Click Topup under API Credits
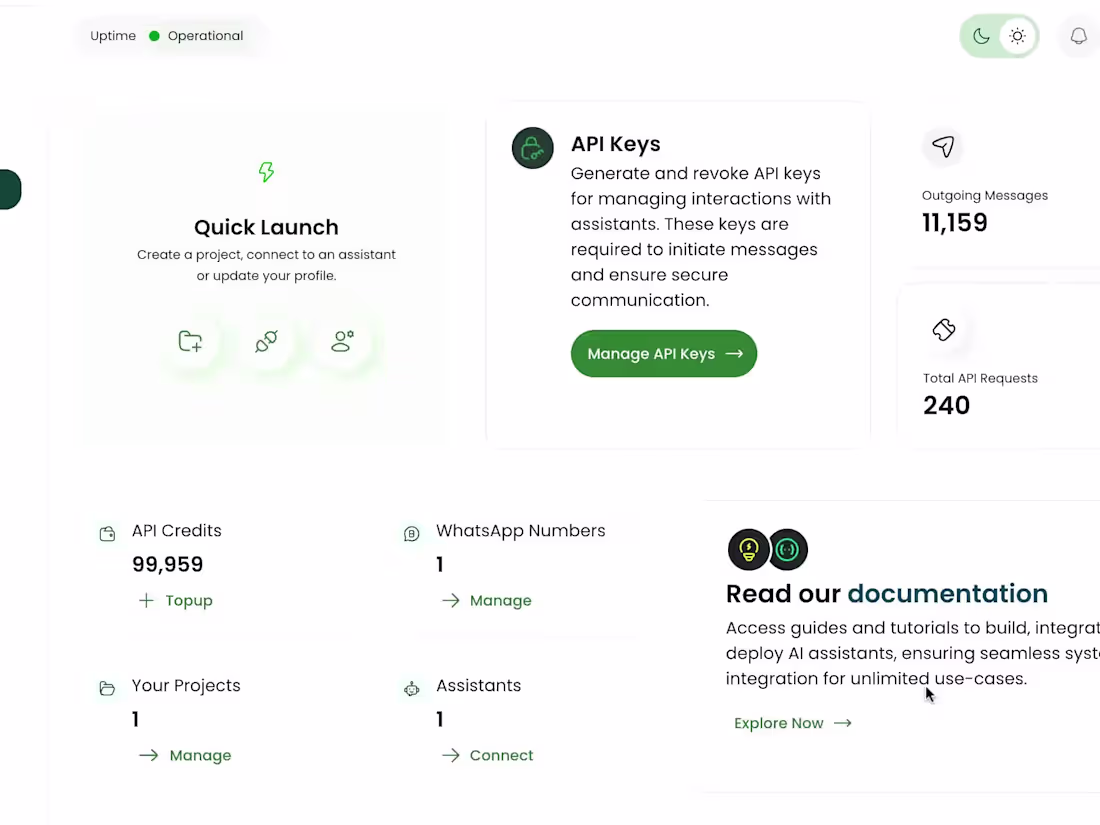The width and height of the screenshot is (1100, 825). tap(176, 601)
